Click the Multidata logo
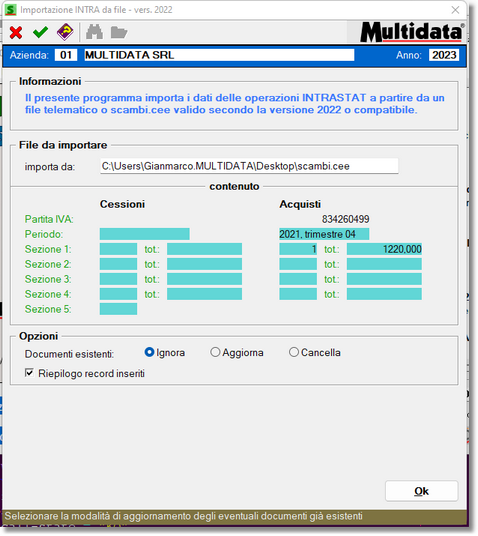The image size is (478, 536). click(x=412, y=32)
